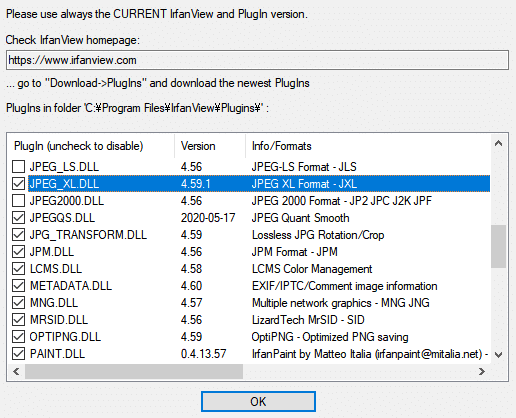The height and width of the screenshot is (418, 516).
Task: Click the horizontal scroll right arrow
Action: [482, 371]
